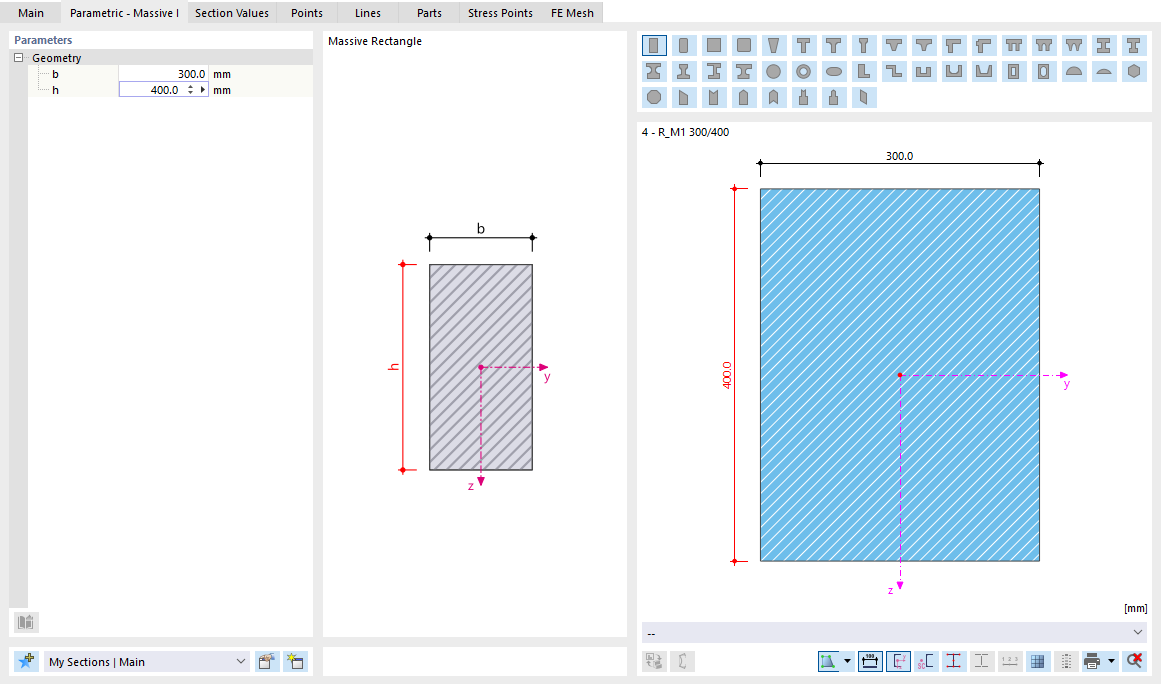The image size is (1161, 684).
Task: Select the hexagonal section shape
Action: click(1134, 71)
